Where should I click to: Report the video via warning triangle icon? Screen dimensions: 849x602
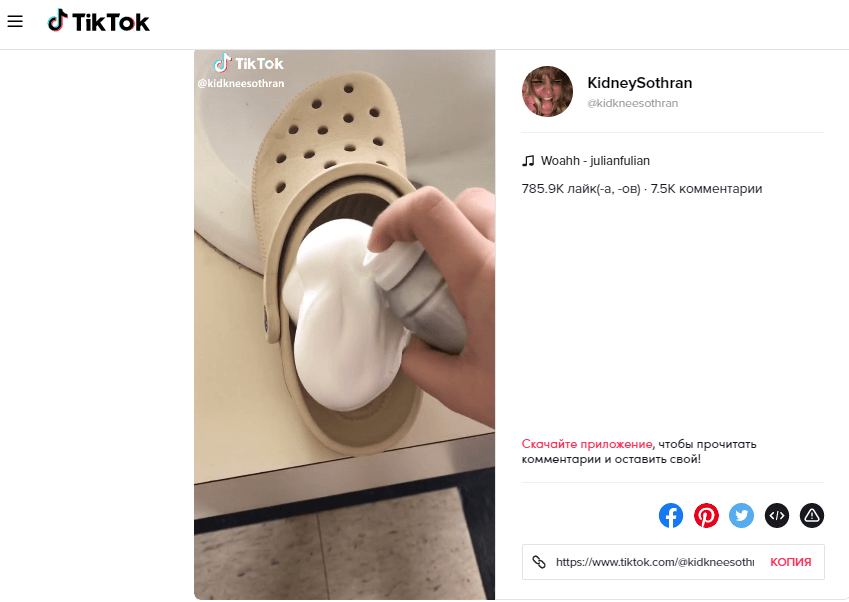812,515
